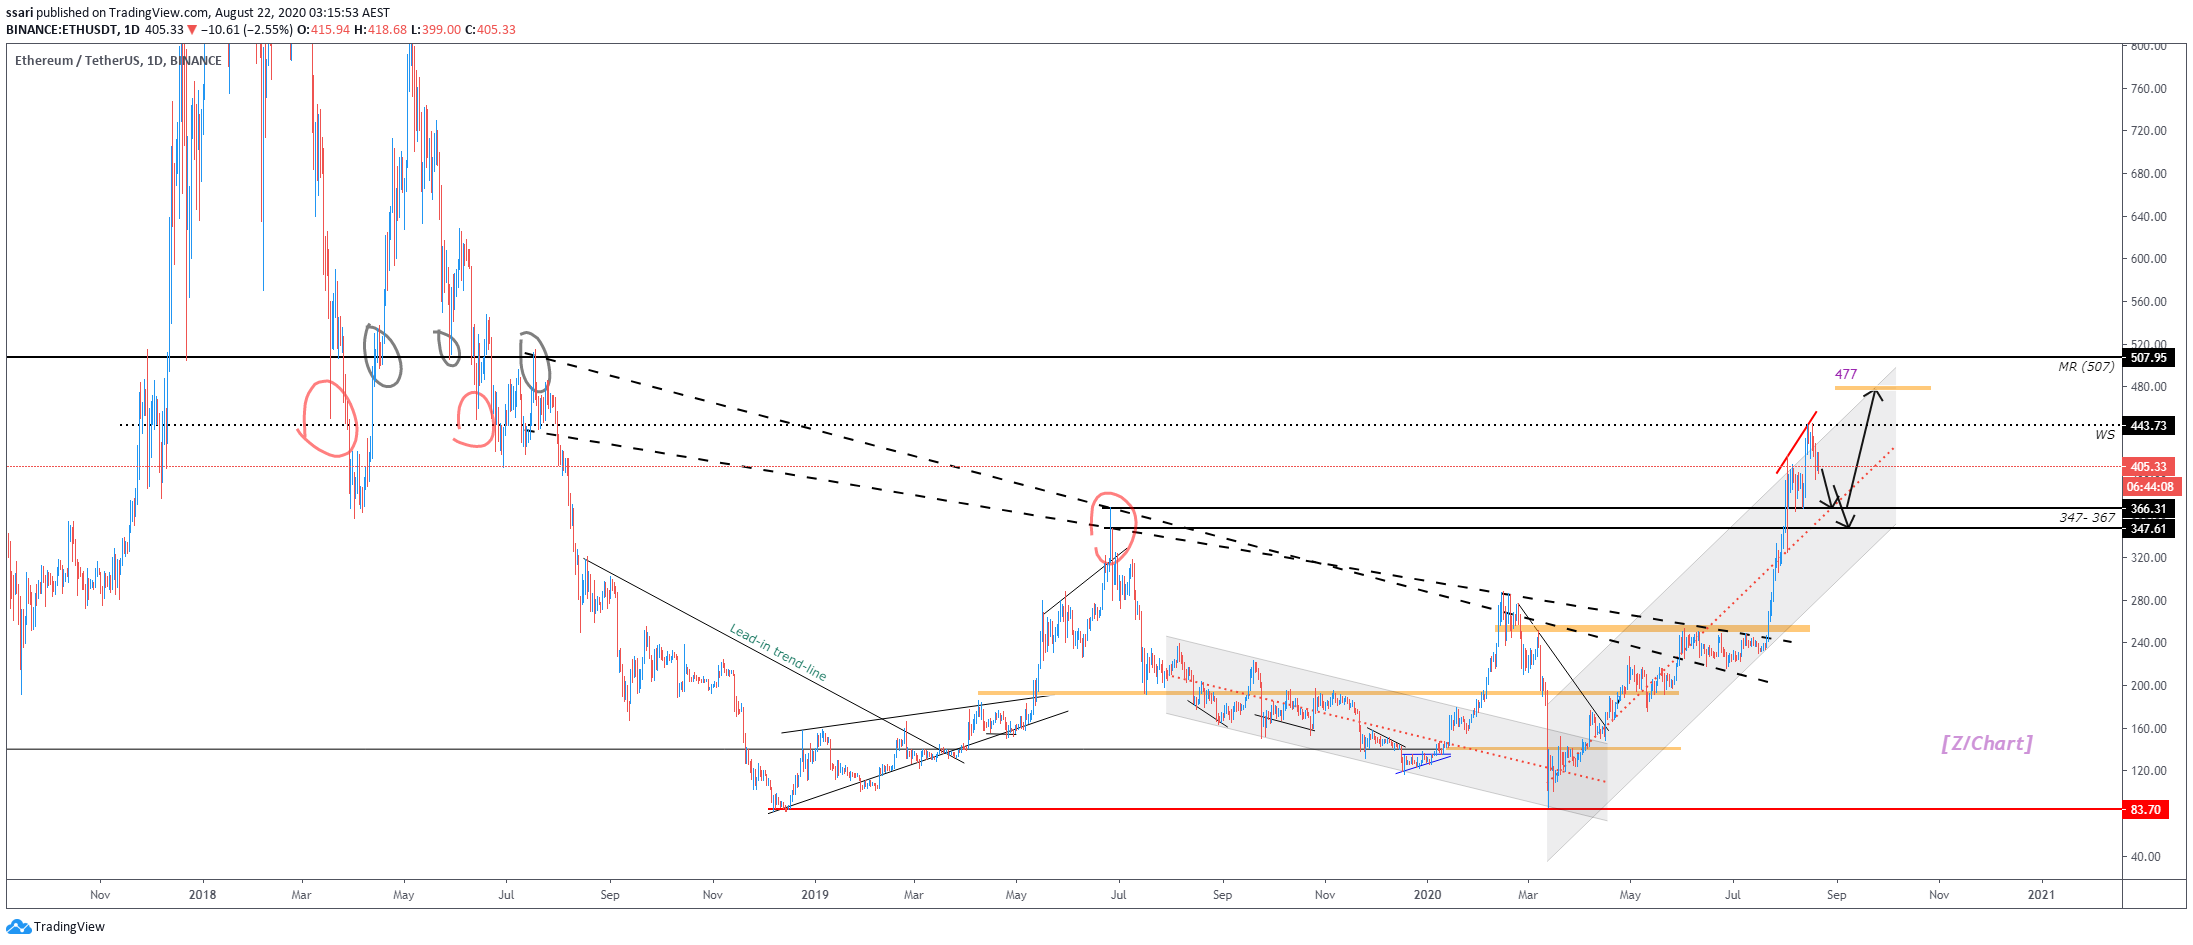Click the 560.00 price axis tick
Screen dimensions: 2193x945
[x=2149, y=302]
